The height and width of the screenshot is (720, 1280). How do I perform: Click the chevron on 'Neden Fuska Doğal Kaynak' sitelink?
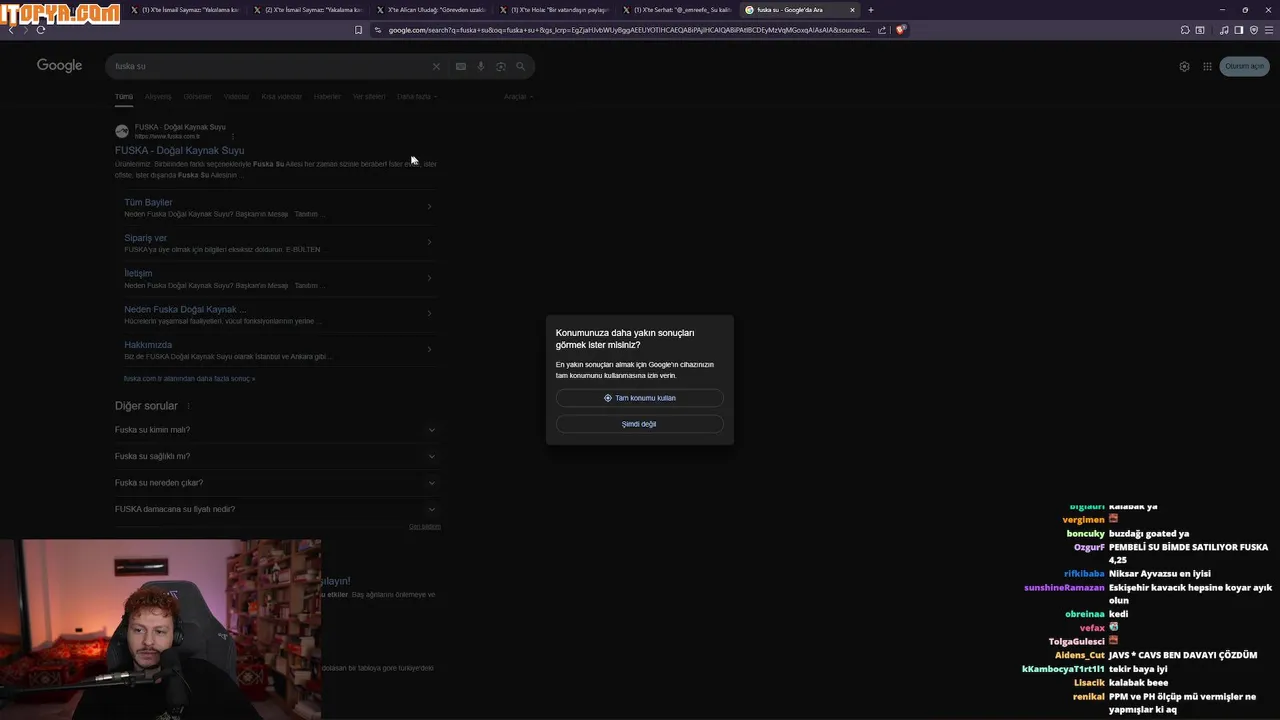click(429, 314)
